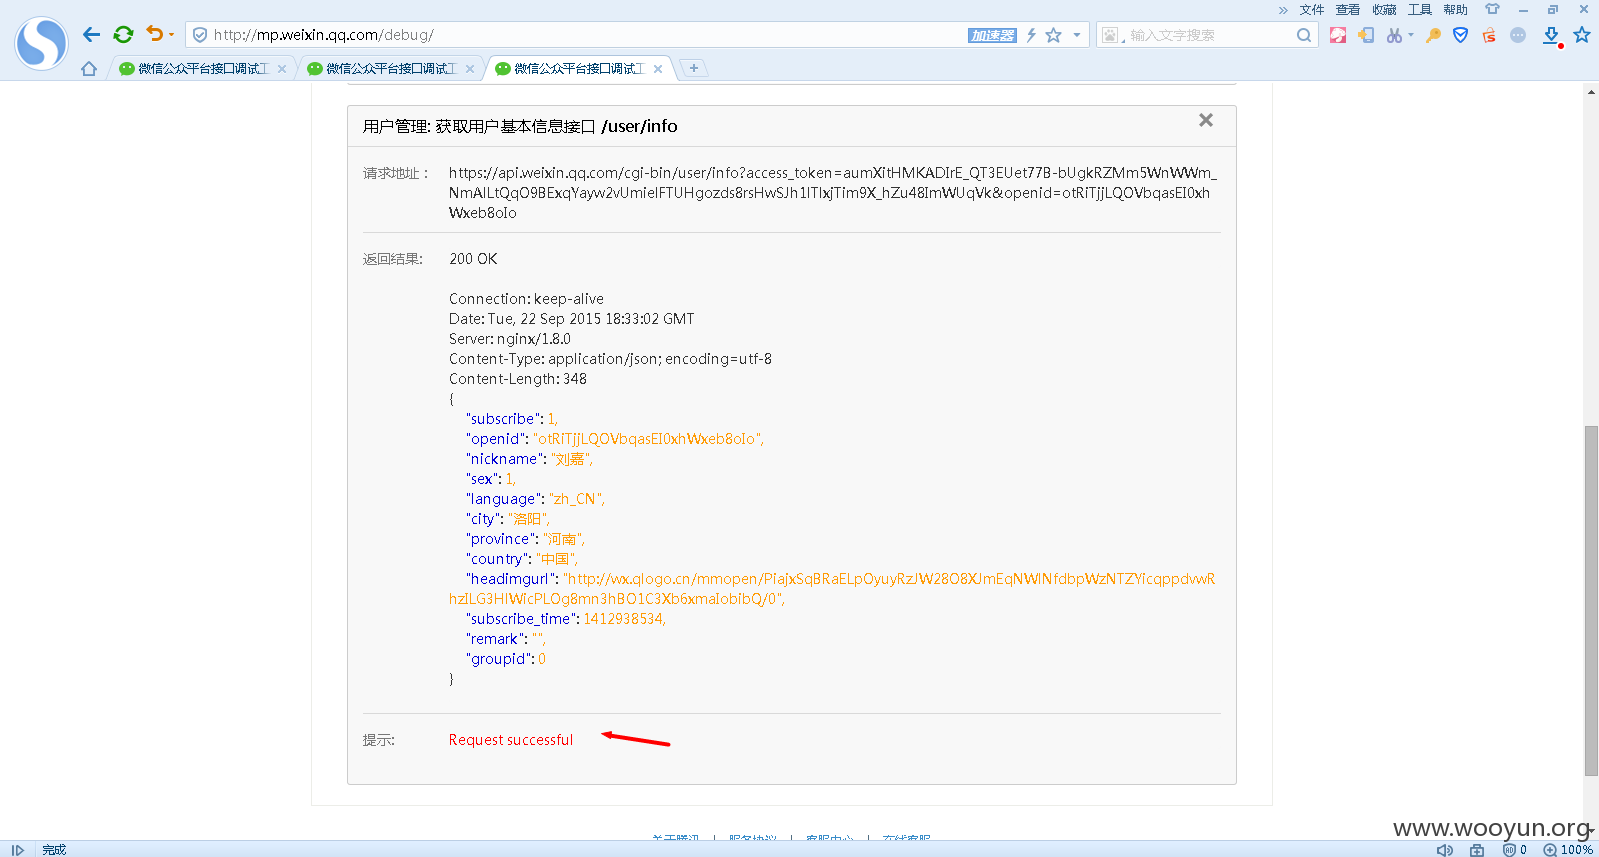The height and width of the screenshot is (857, 1599).
Task: Go back with the browser back arrow
Action: (91, 35)
